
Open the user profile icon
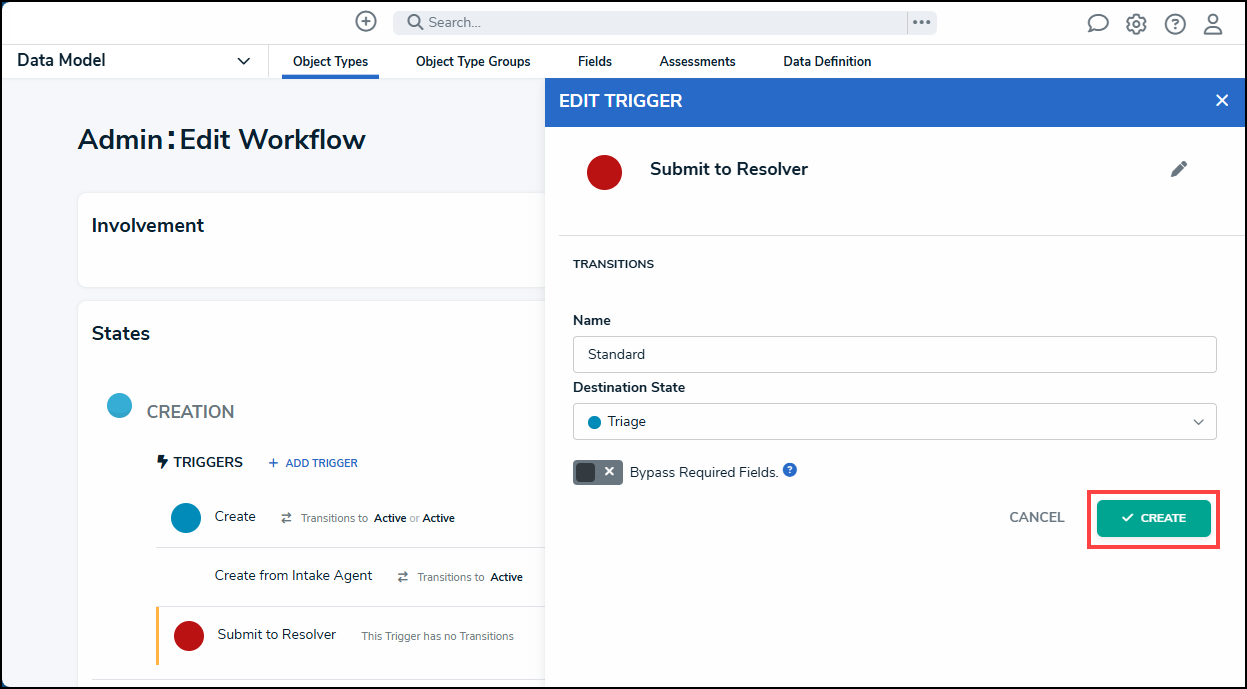pos(1213,24)
